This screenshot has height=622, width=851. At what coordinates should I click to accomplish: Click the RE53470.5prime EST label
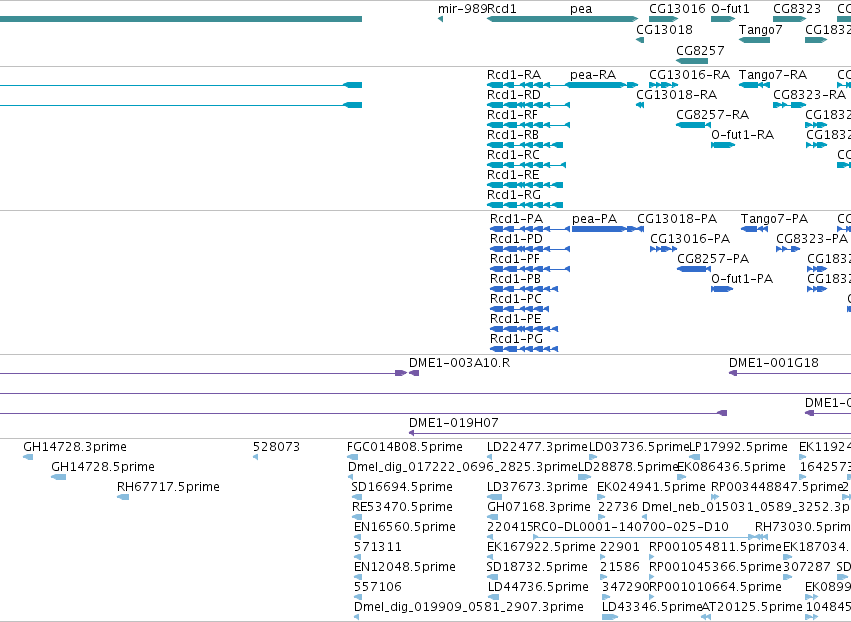pyautogui.click(x=402, y=507)
